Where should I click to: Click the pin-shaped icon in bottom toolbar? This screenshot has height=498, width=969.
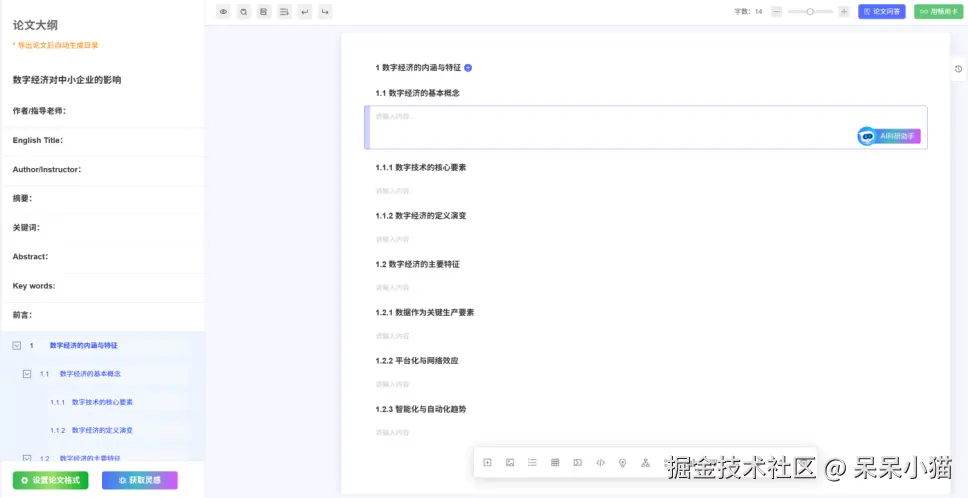[622, 462]
